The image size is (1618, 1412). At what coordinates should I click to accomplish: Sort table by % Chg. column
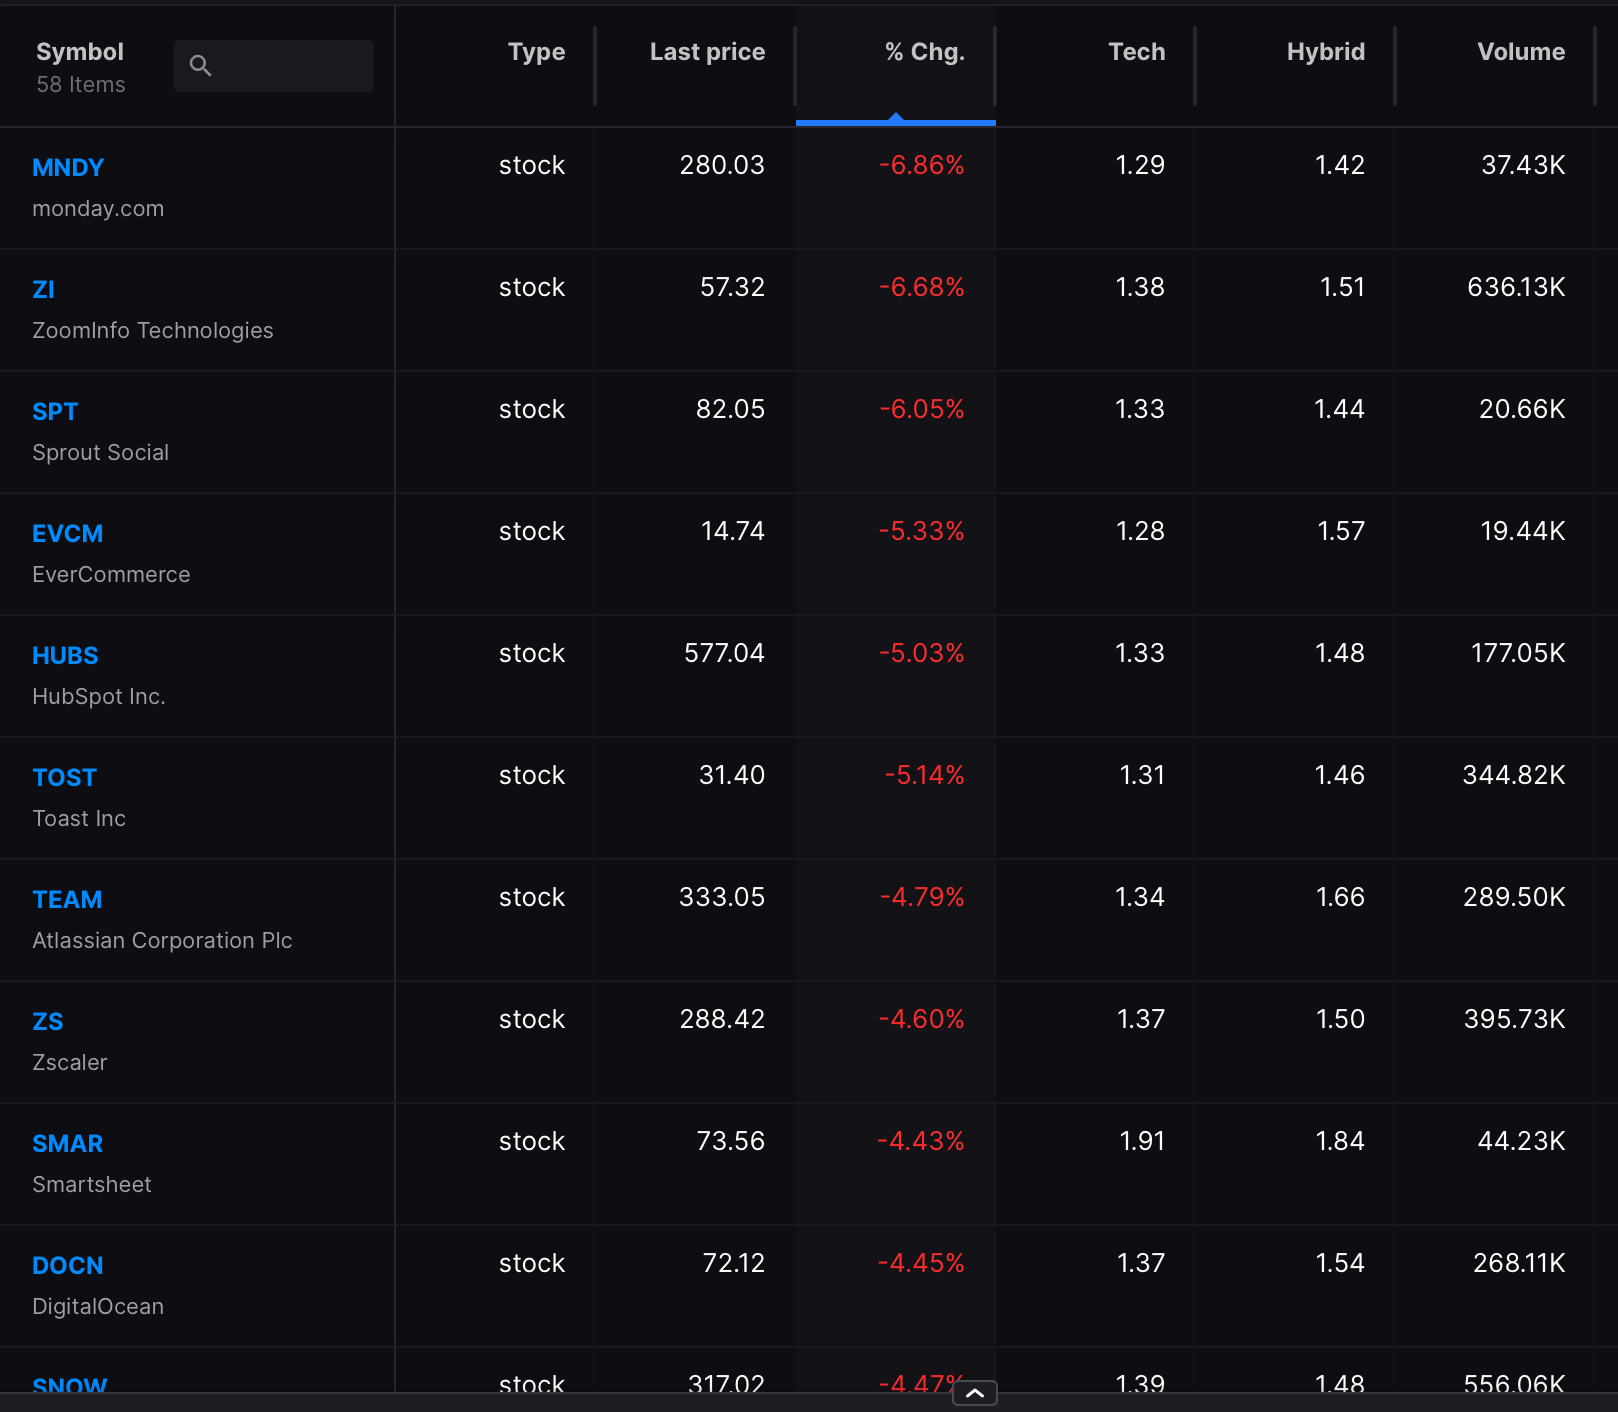click(x=925, y=52)
